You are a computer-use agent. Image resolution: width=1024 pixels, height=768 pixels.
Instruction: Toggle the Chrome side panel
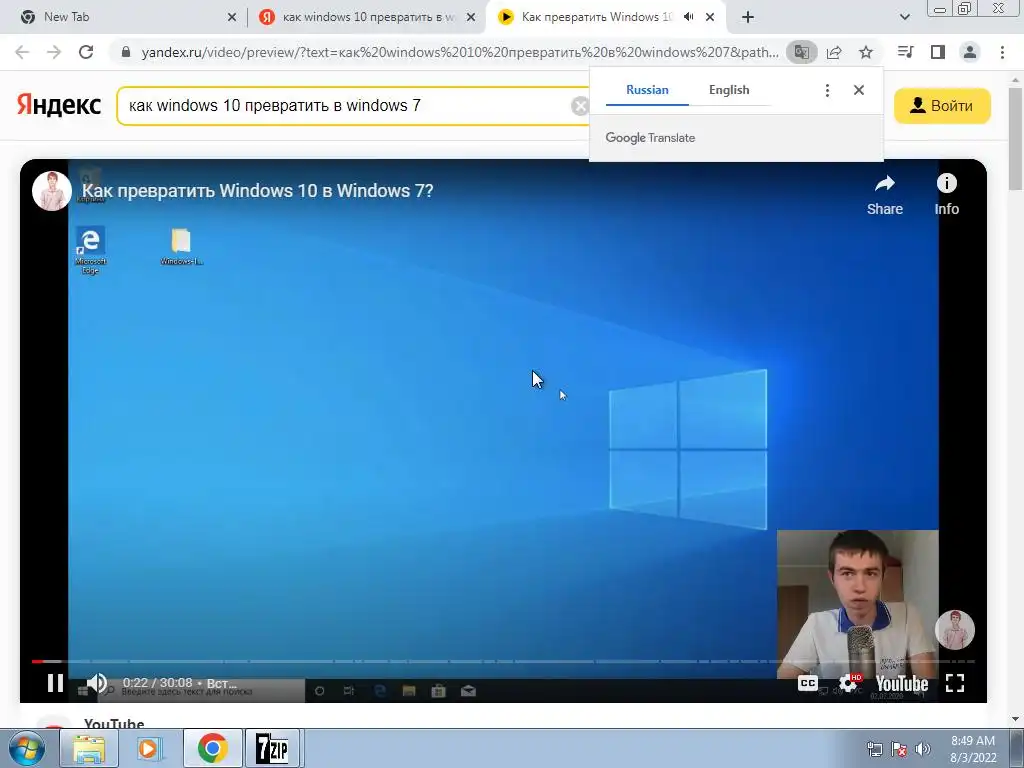pyautogui.click(x=938, y=52)
